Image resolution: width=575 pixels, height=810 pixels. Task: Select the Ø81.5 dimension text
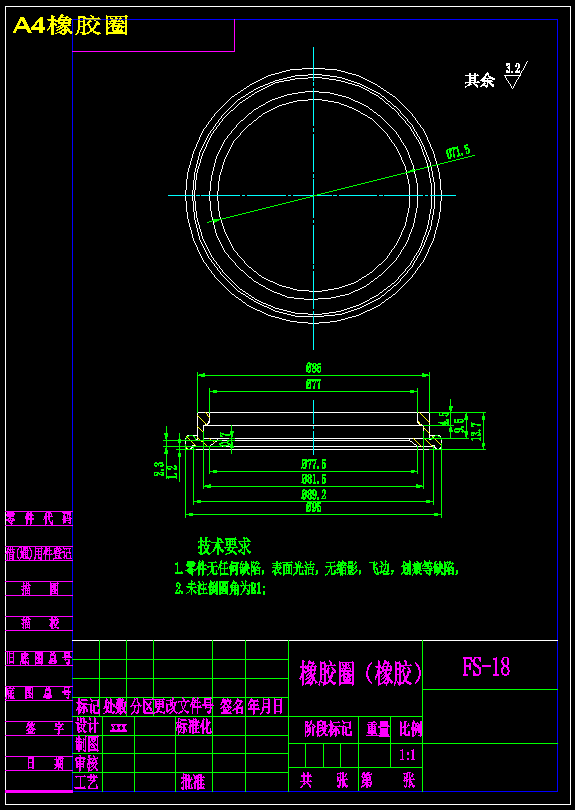tap(314, 479)
